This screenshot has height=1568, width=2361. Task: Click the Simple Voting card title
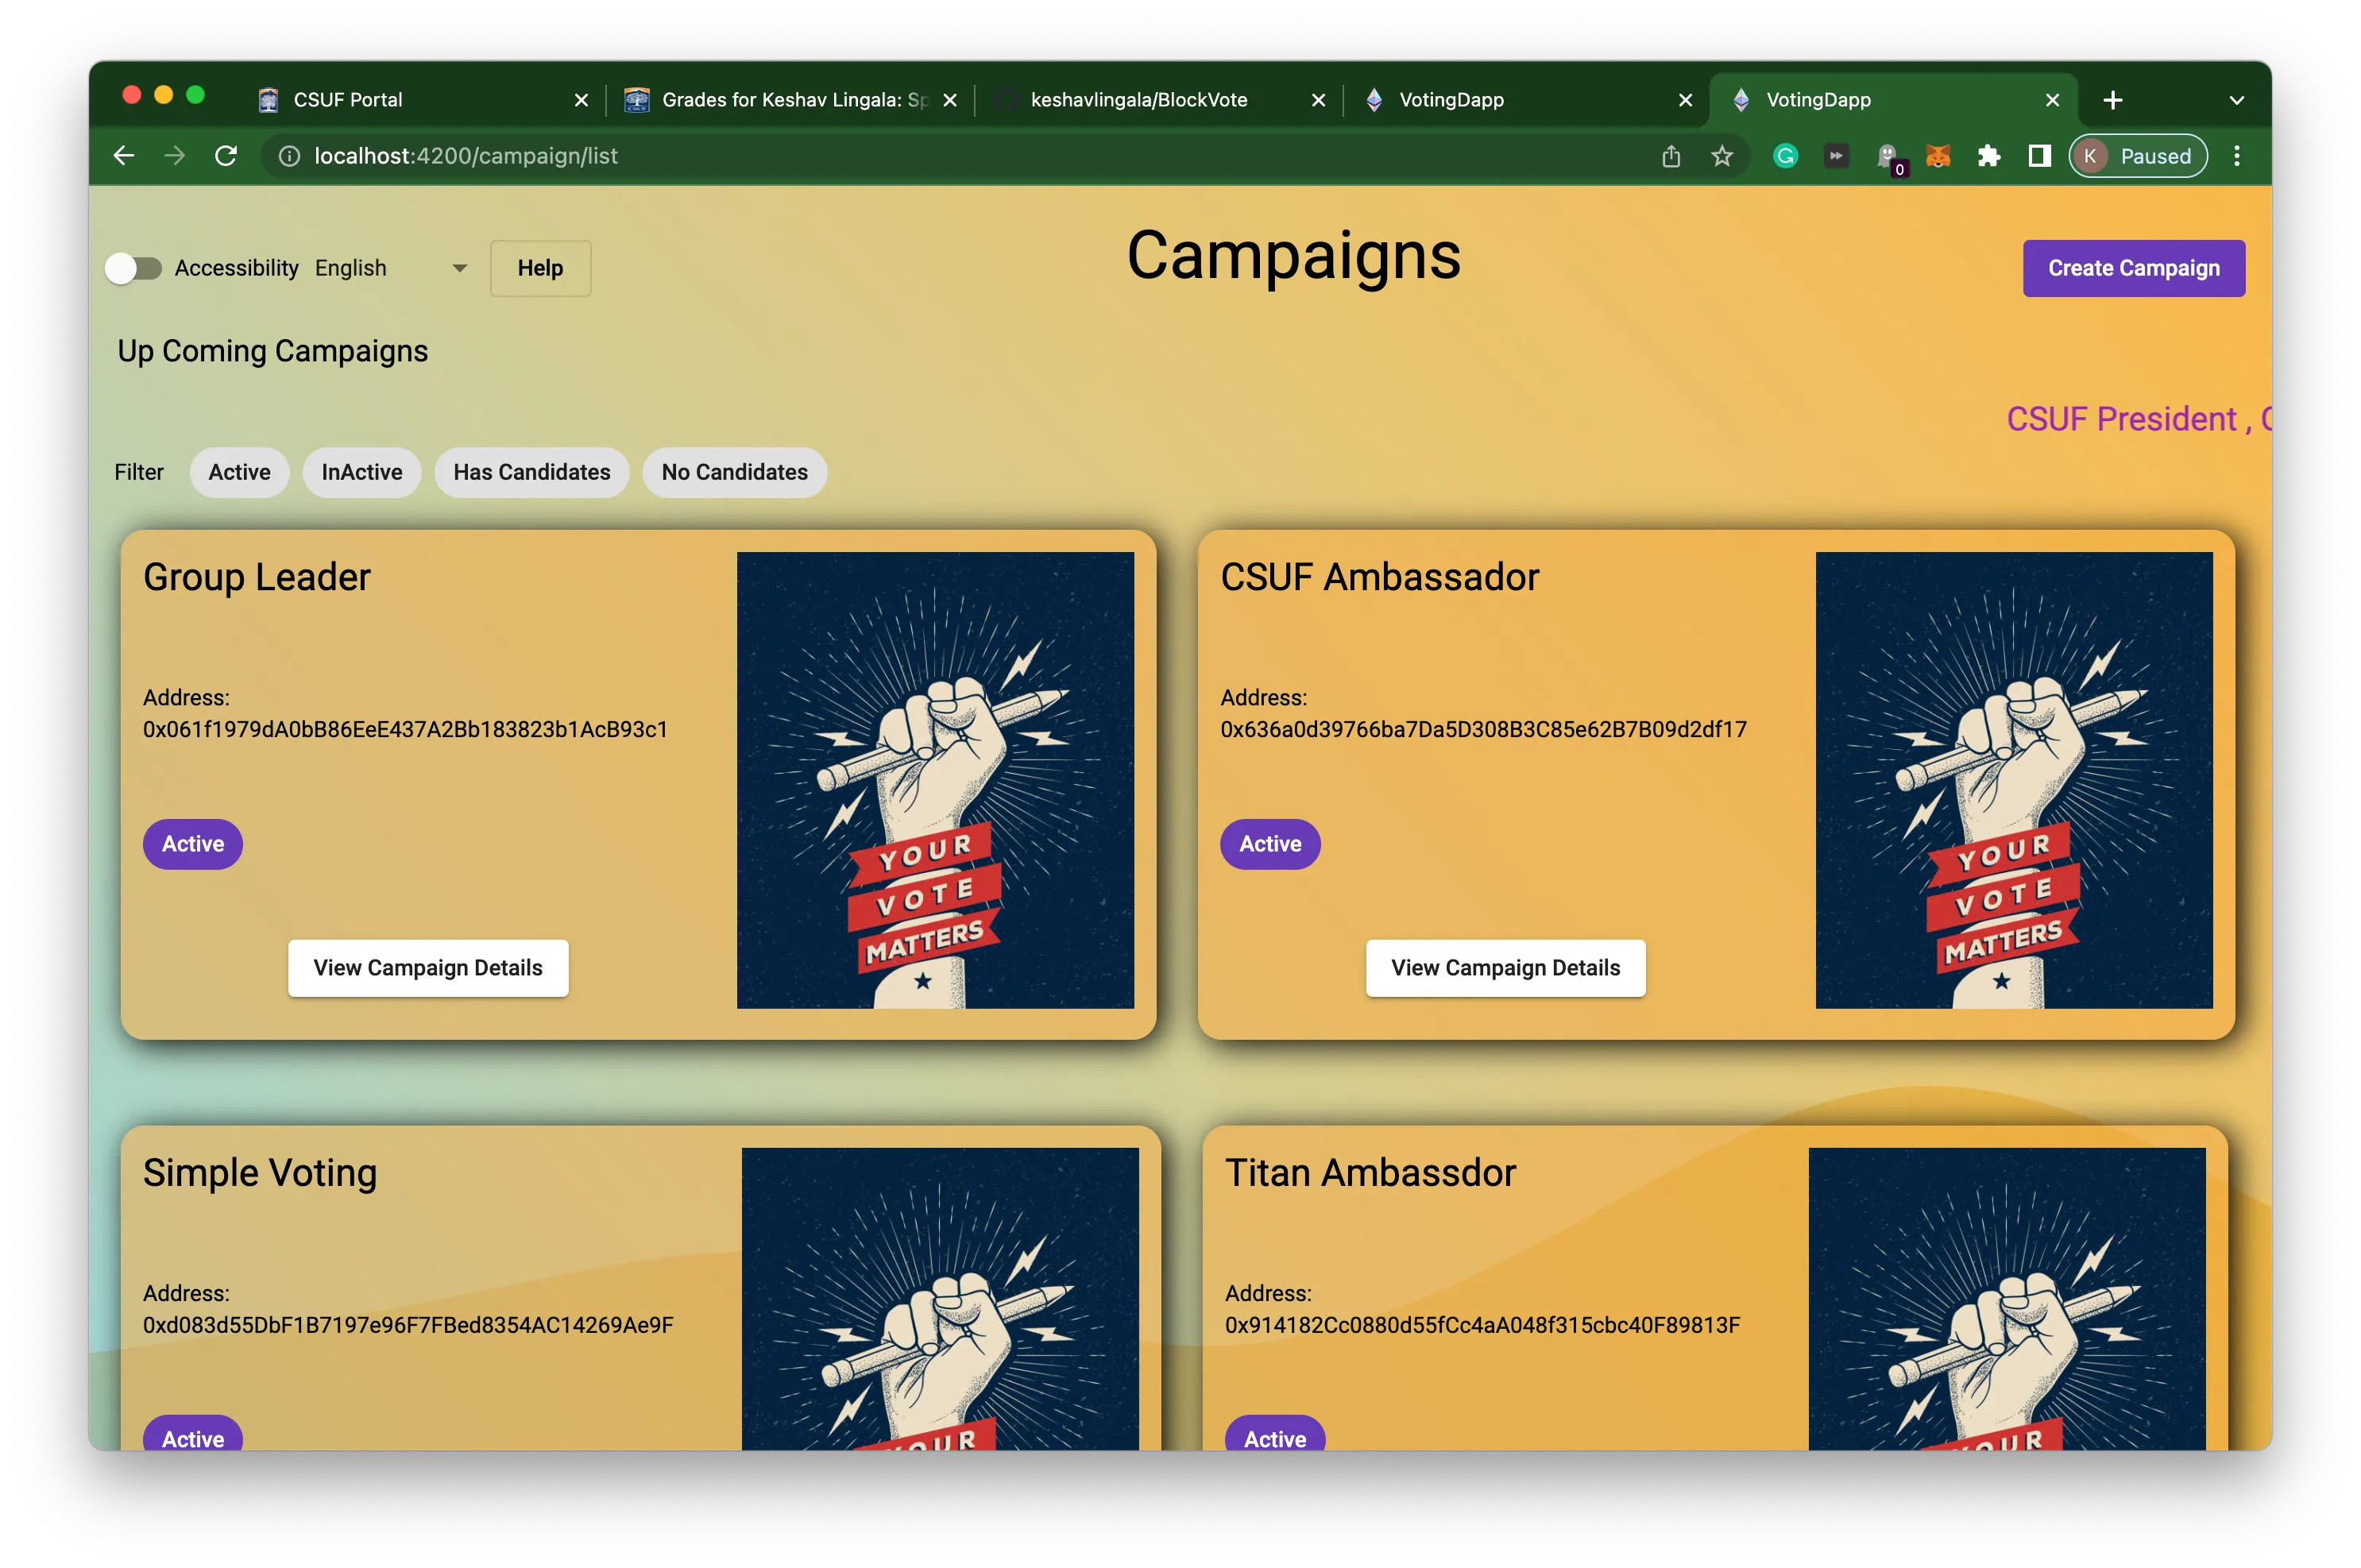tap(260, 1174)
